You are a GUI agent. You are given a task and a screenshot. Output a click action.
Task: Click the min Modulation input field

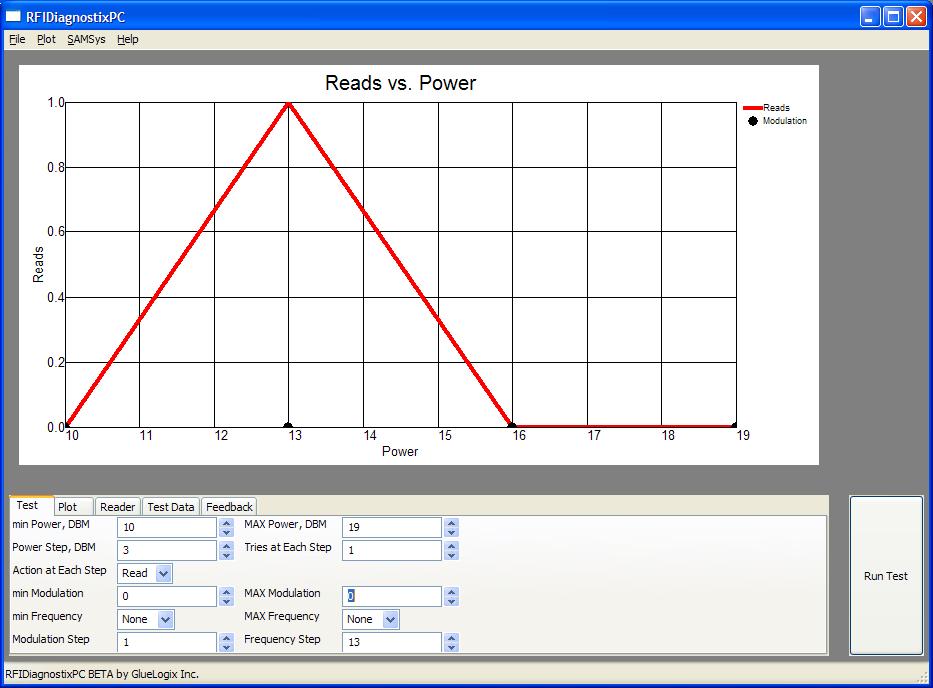pos(167,596)
